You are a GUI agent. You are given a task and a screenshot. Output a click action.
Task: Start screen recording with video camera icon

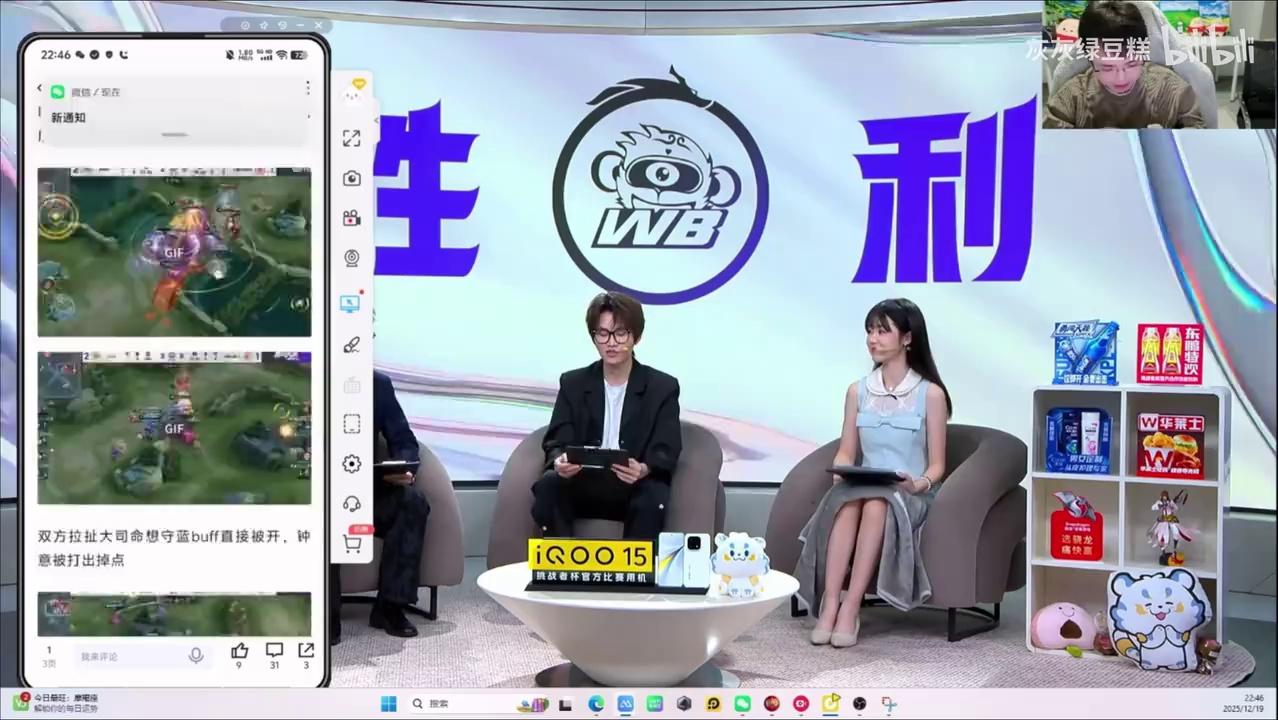coord(351,218)
